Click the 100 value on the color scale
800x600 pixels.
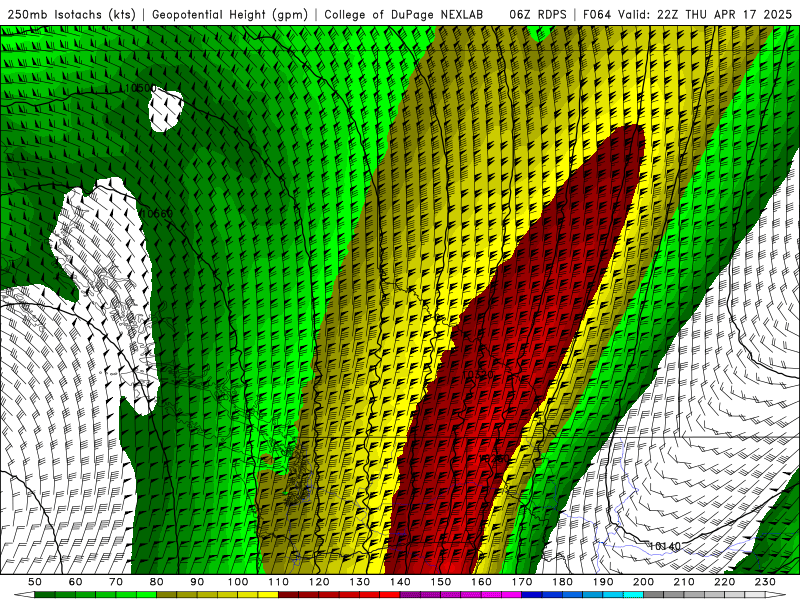(238, 582)
